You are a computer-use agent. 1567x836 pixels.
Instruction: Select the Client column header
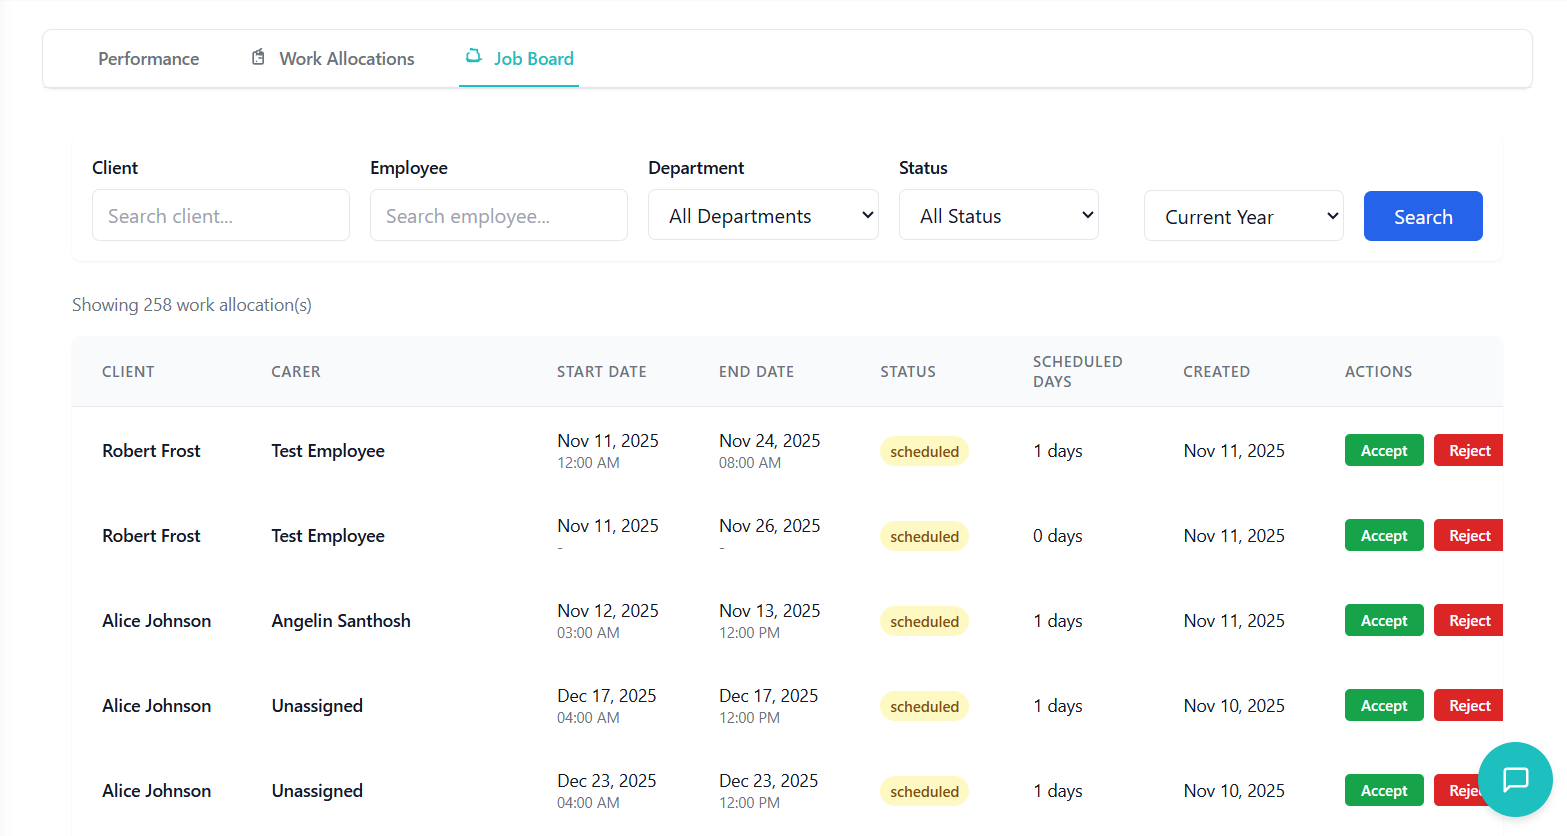pos(128,372)
